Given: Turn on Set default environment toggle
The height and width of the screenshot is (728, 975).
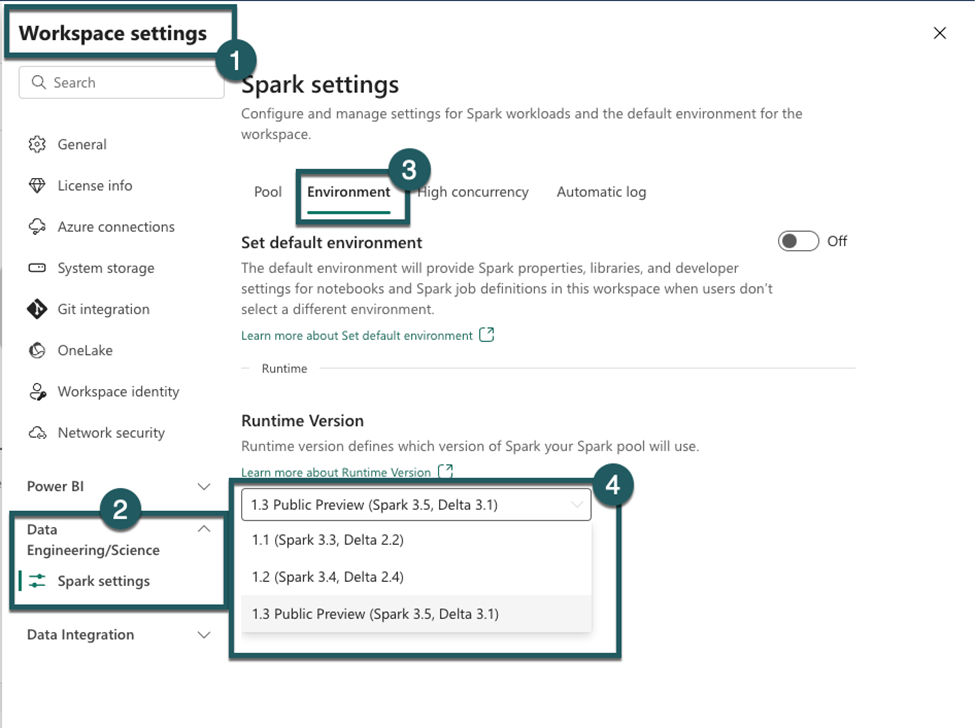Looking at the screenshot, I should click(x=798, y=241).
